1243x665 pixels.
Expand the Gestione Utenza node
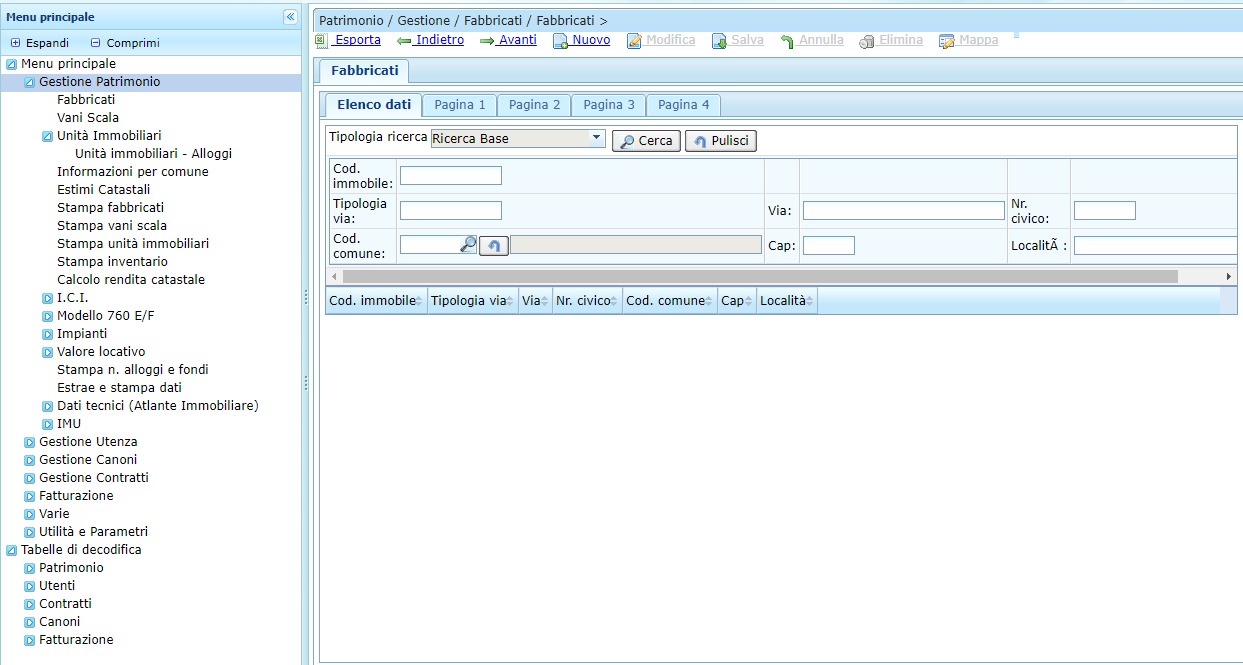click(x=29, y=442)
